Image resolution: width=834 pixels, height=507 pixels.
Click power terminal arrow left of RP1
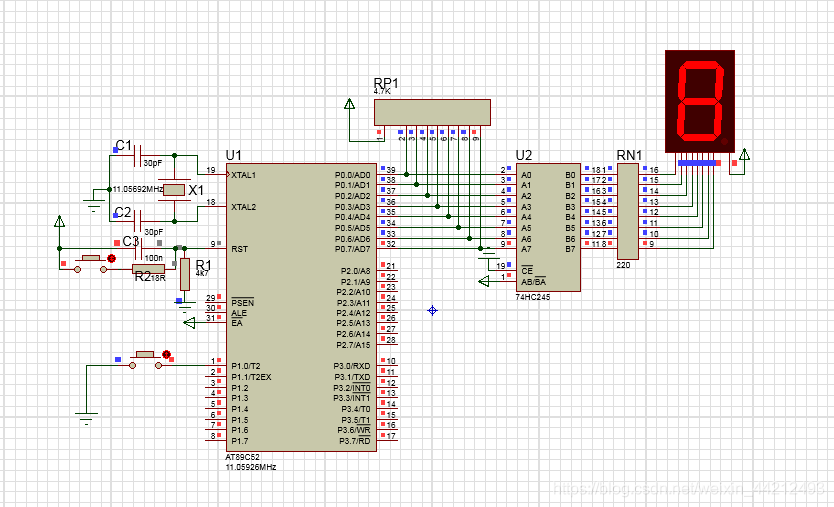click(349, 105)
